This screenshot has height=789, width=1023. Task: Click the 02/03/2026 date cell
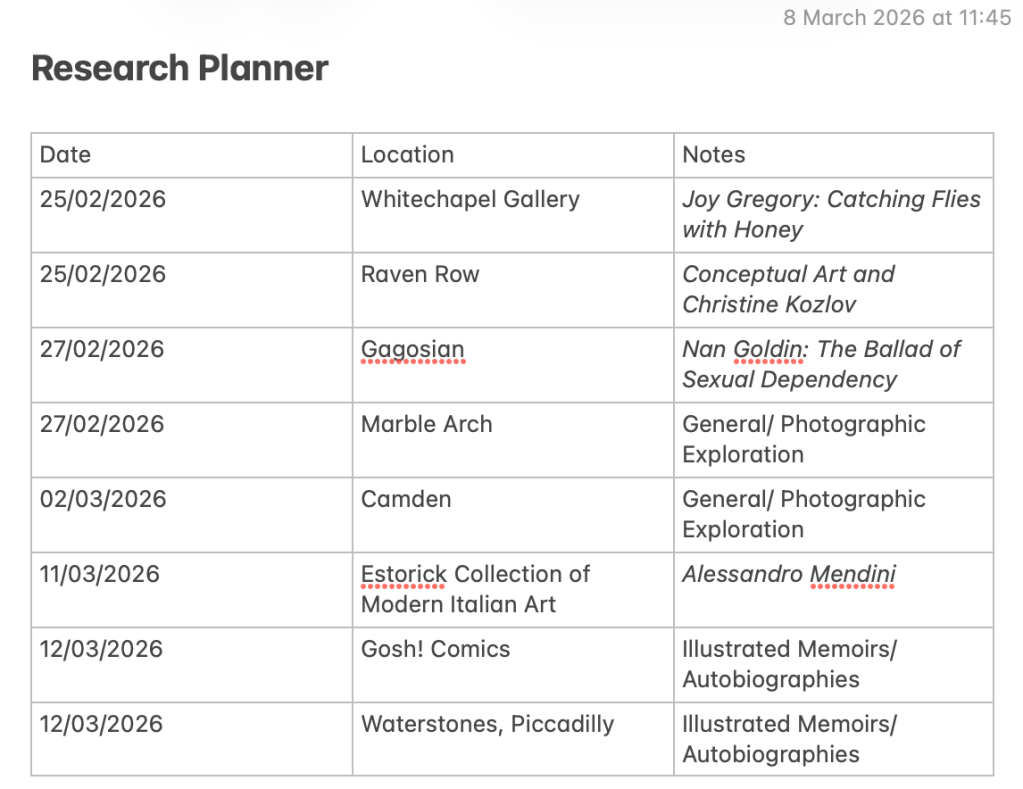102,499
